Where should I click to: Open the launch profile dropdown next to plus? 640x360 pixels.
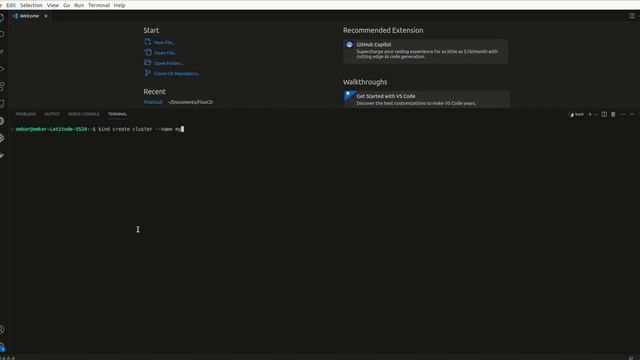(596, 114)
